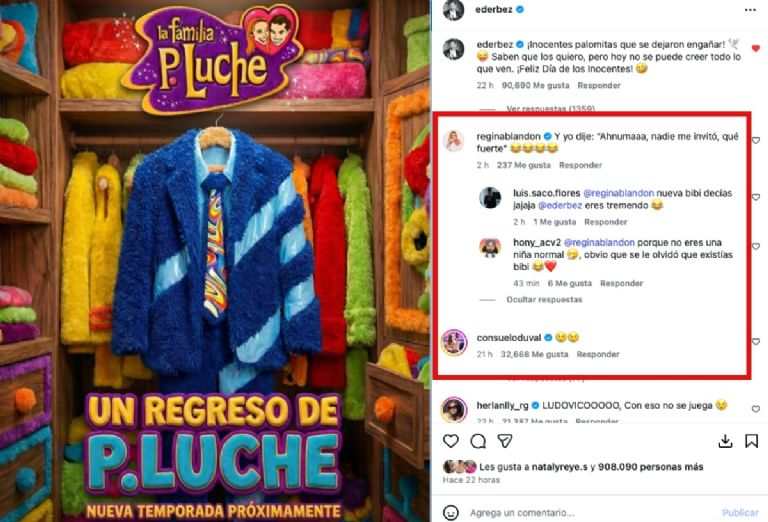The height and width of the screenshot is (522, 768).
Task: Open the emoji picker smiley icon
Action: 451,512
